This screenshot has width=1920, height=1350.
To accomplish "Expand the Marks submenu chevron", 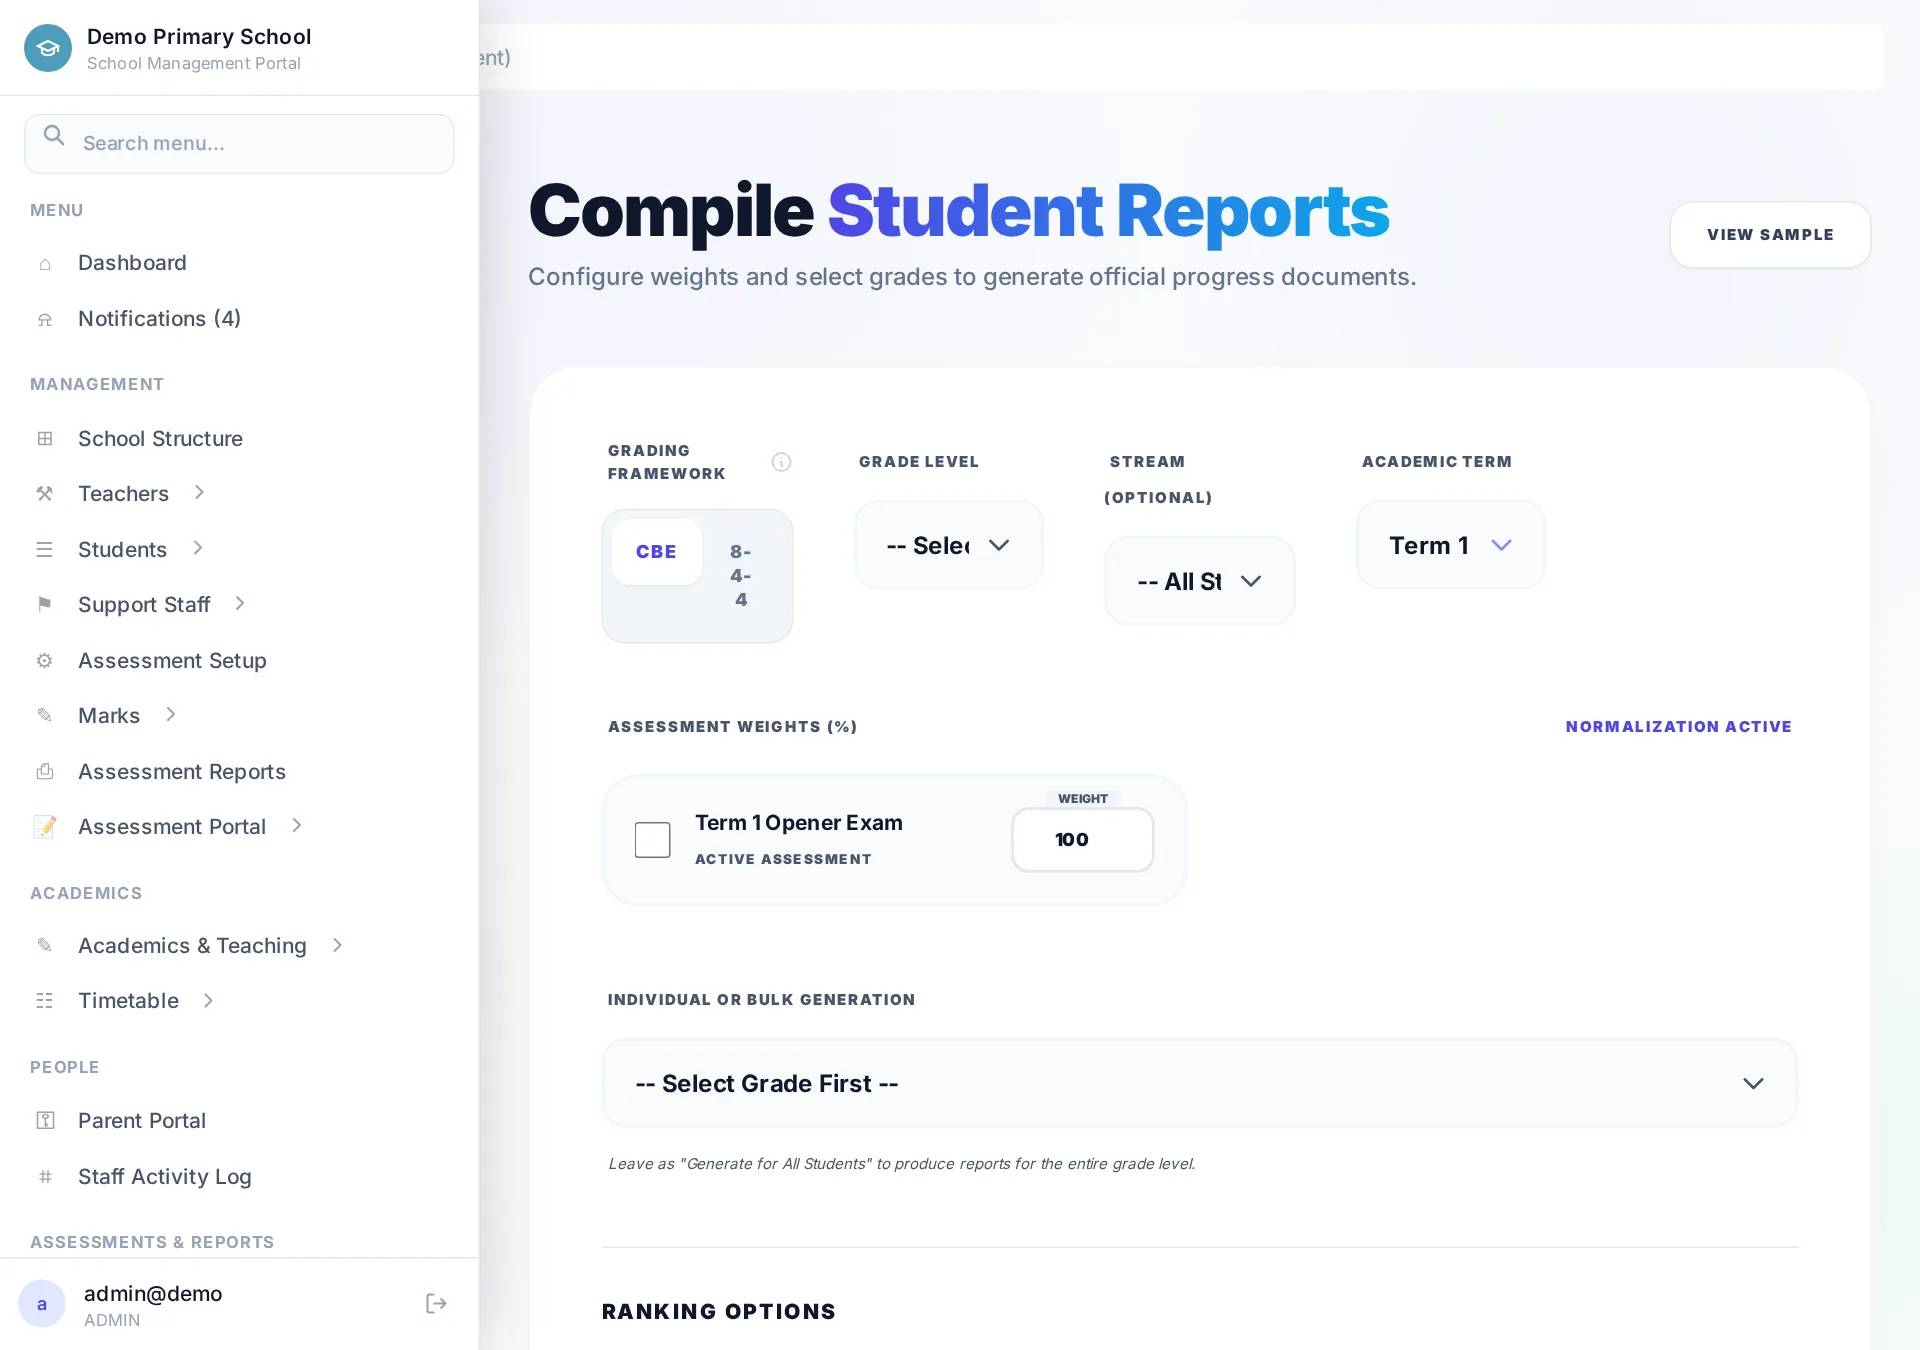I will [170, 714].
